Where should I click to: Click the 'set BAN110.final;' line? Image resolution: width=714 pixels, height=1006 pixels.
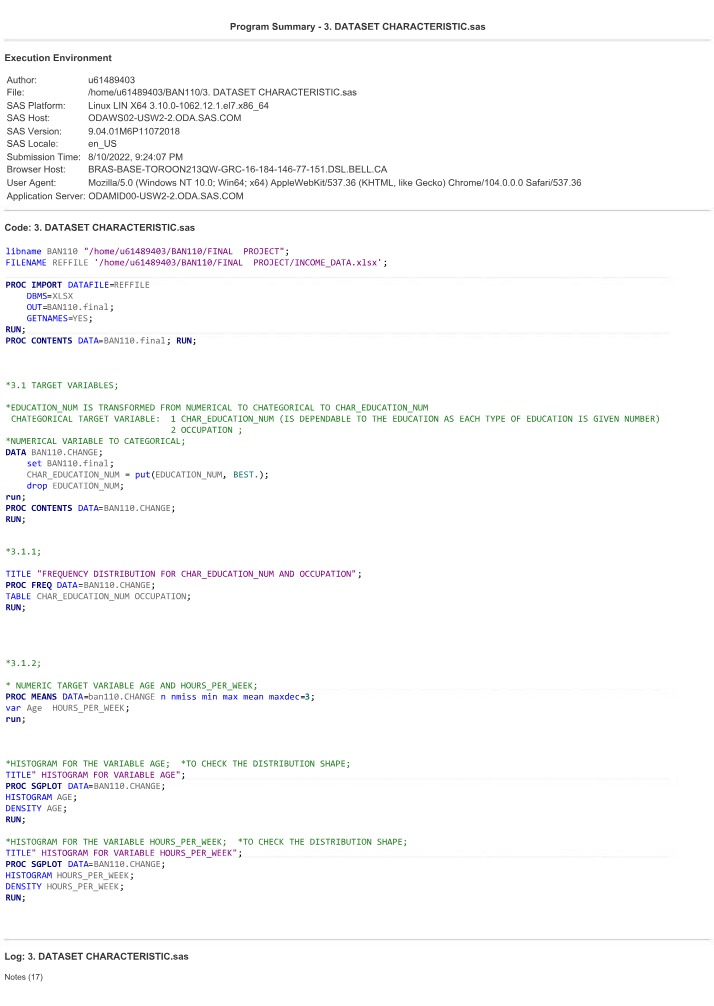click(x=71, y=463)
